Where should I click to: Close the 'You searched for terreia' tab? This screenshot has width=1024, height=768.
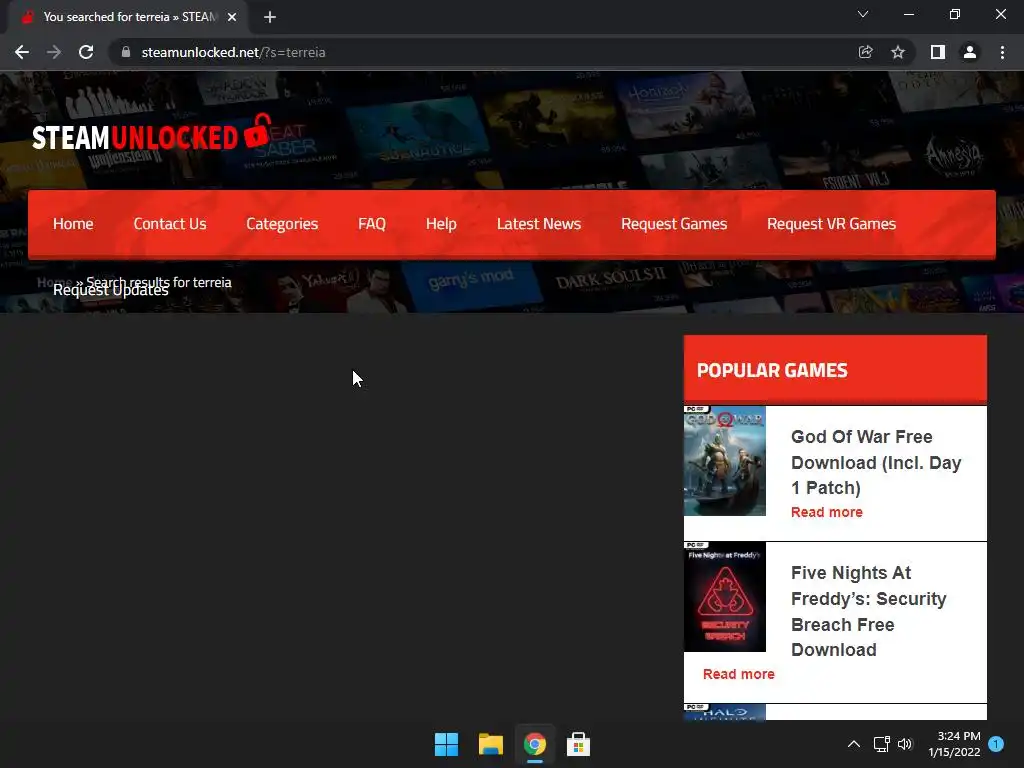tap(232, 17)
